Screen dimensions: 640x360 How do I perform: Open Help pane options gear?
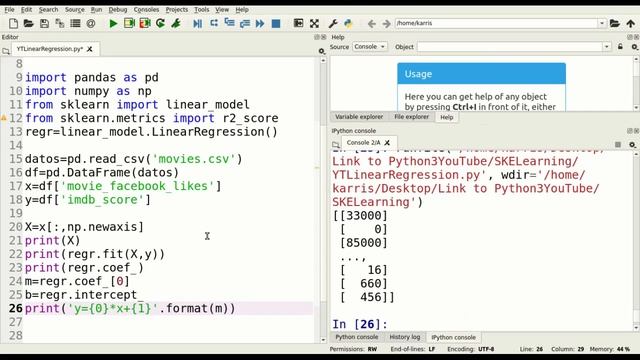pyautogui.click(x=634, y=47)
